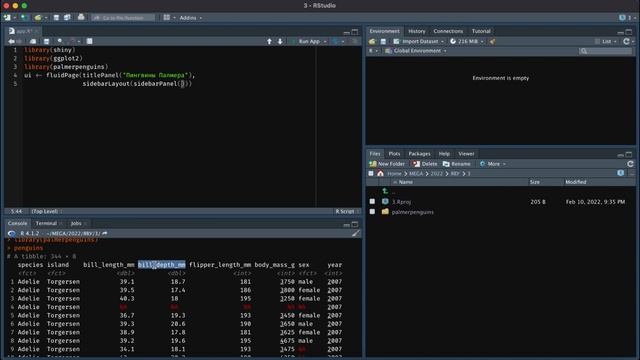Open the code tools wand dropdown
640x360 pixels.
point(74,41)
